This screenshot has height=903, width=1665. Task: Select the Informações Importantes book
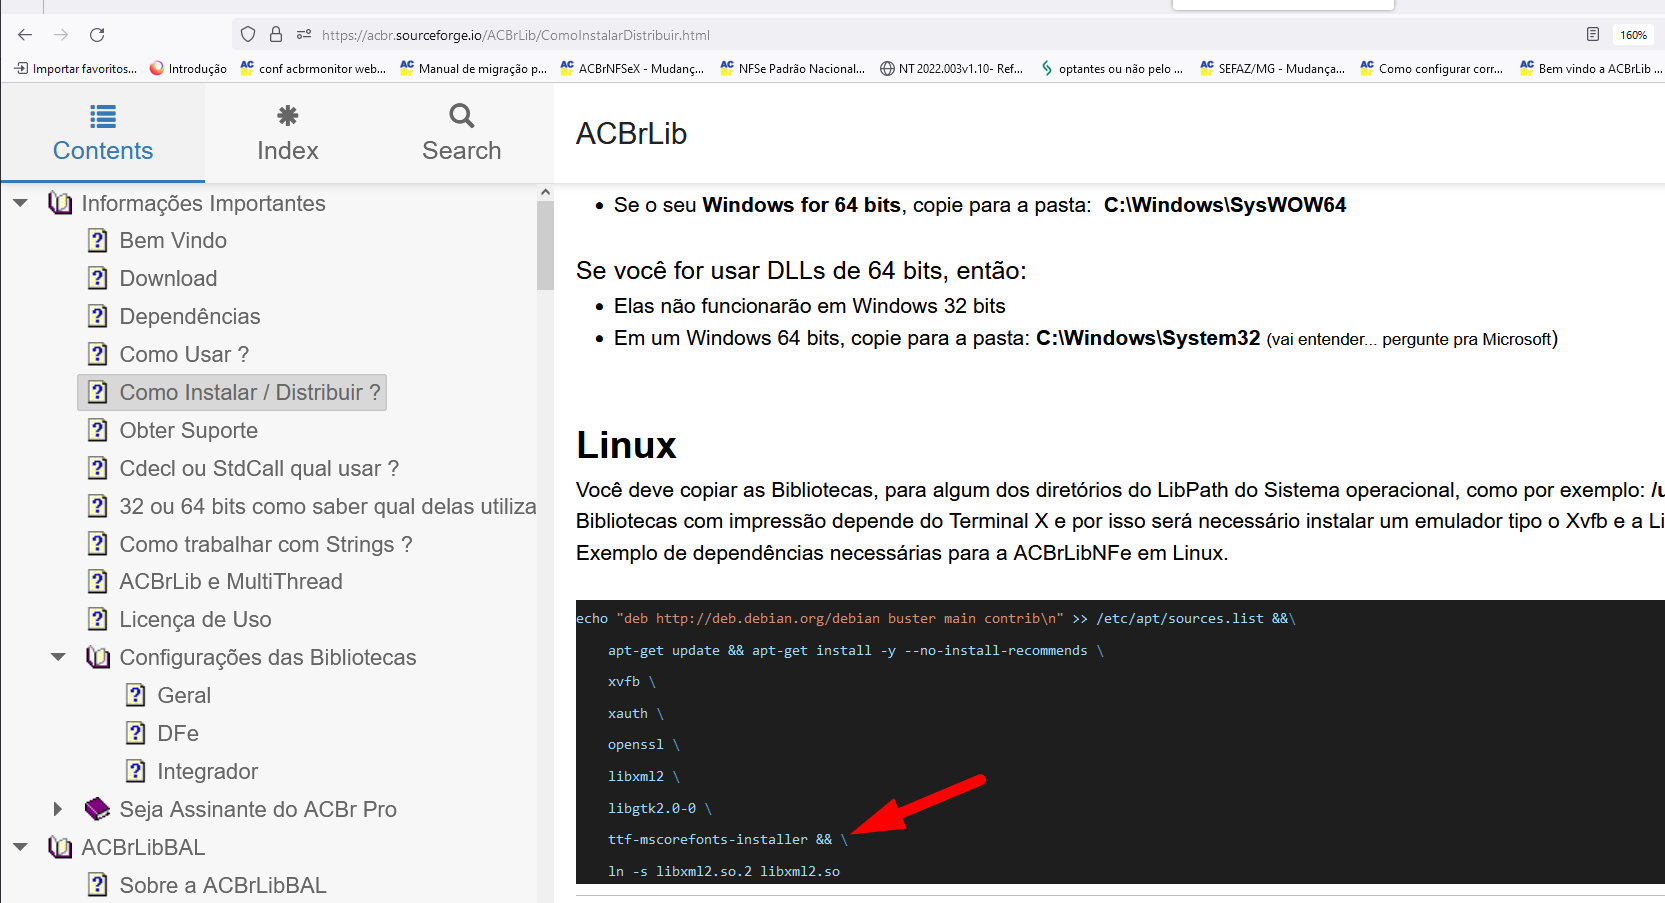[x=187, y=203]
